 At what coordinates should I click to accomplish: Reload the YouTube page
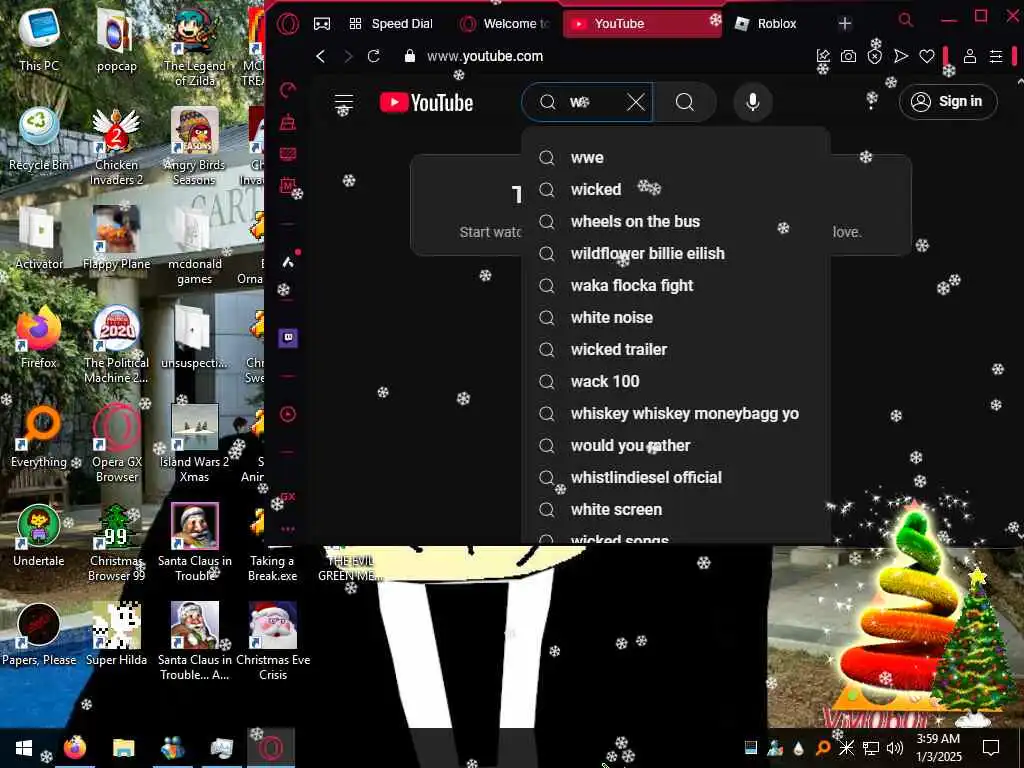374,56
